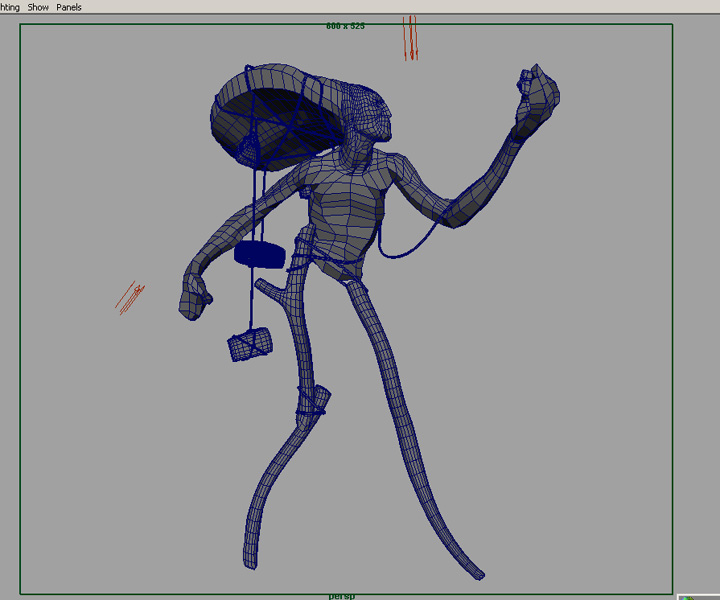
Task: Select the red directional light above the character
Action: click(410, 38)
